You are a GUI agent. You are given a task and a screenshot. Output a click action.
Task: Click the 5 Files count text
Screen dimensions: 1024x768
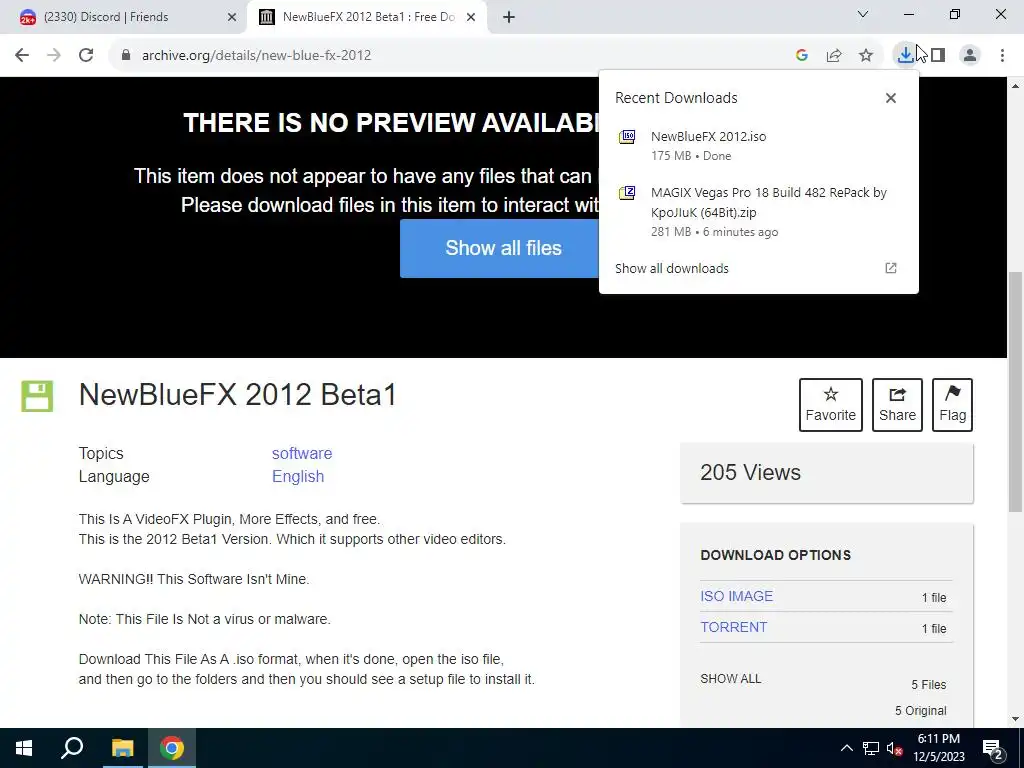tap(929, 685)
